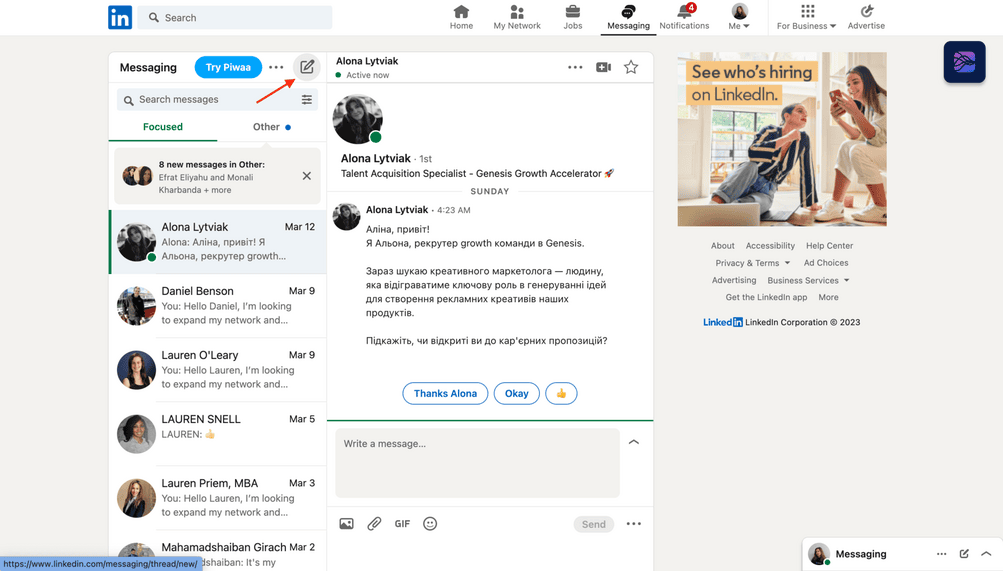Open message search filter settings
Image resolution: width=1003 pixels, height=571 pixels.
pos(307,100)
